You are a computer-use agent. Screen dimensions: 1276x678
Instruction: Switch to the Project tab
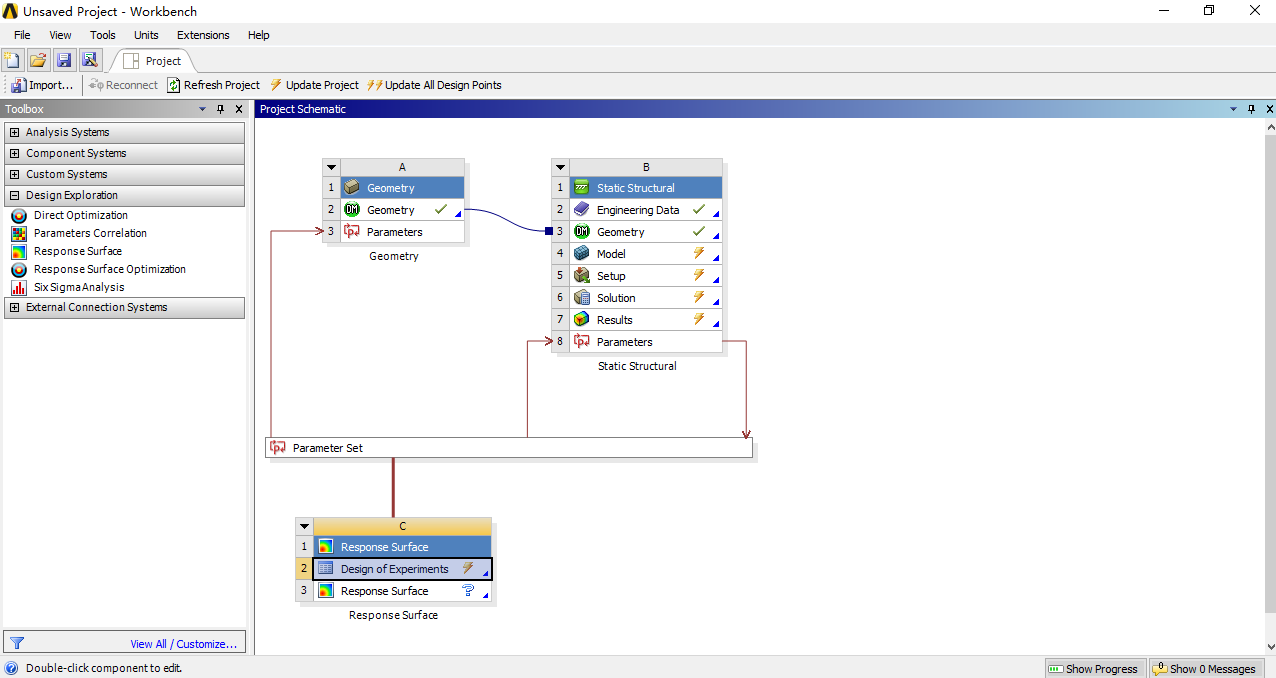point(161,60)
